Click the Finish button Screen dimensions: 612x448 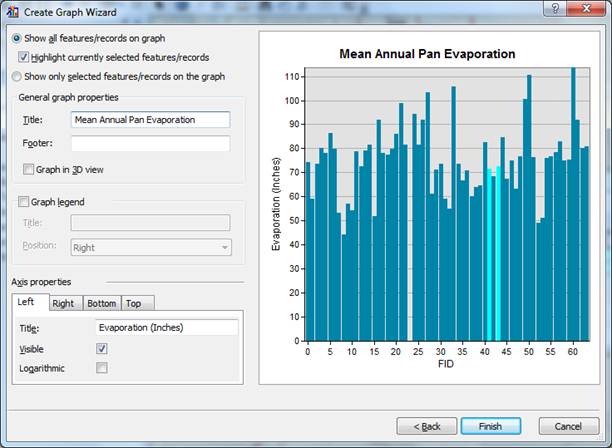(490, 426)
